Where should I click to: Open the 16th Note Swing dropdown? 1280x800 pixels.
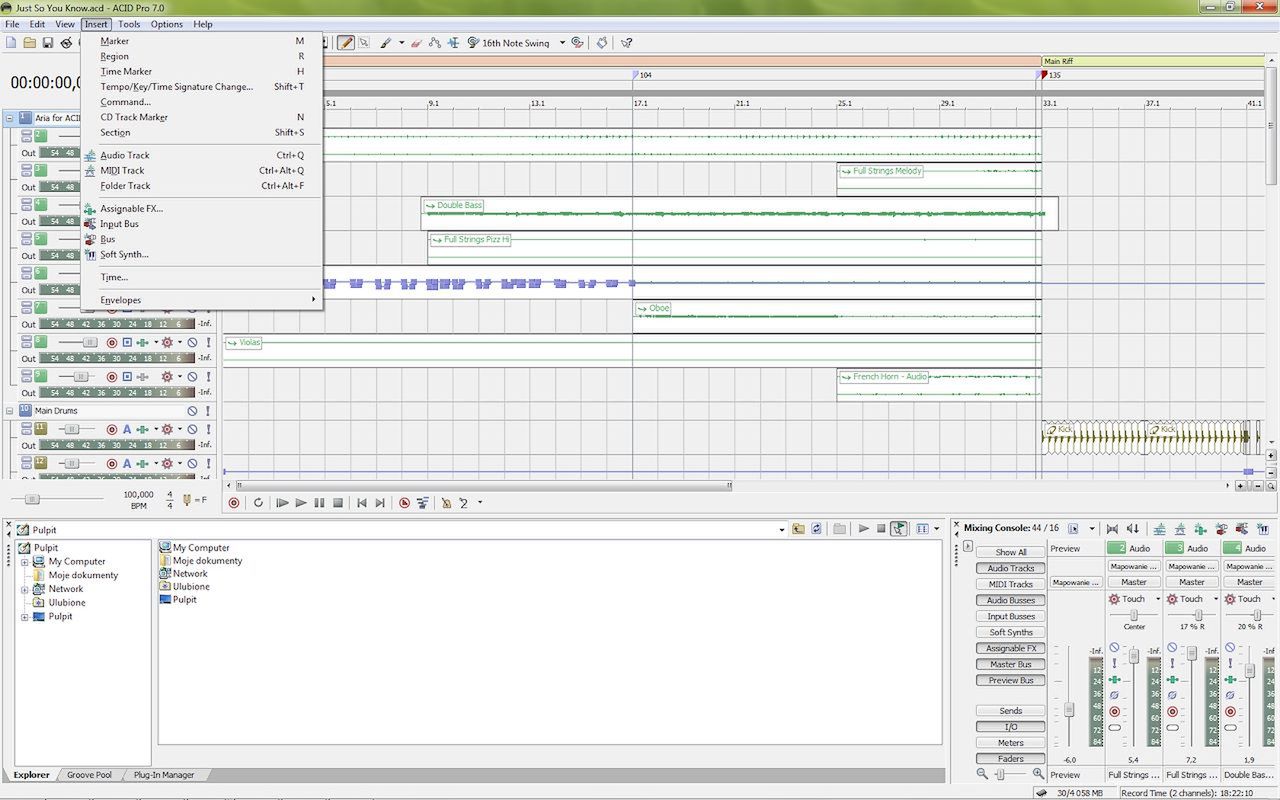click(x=562, y=42)
